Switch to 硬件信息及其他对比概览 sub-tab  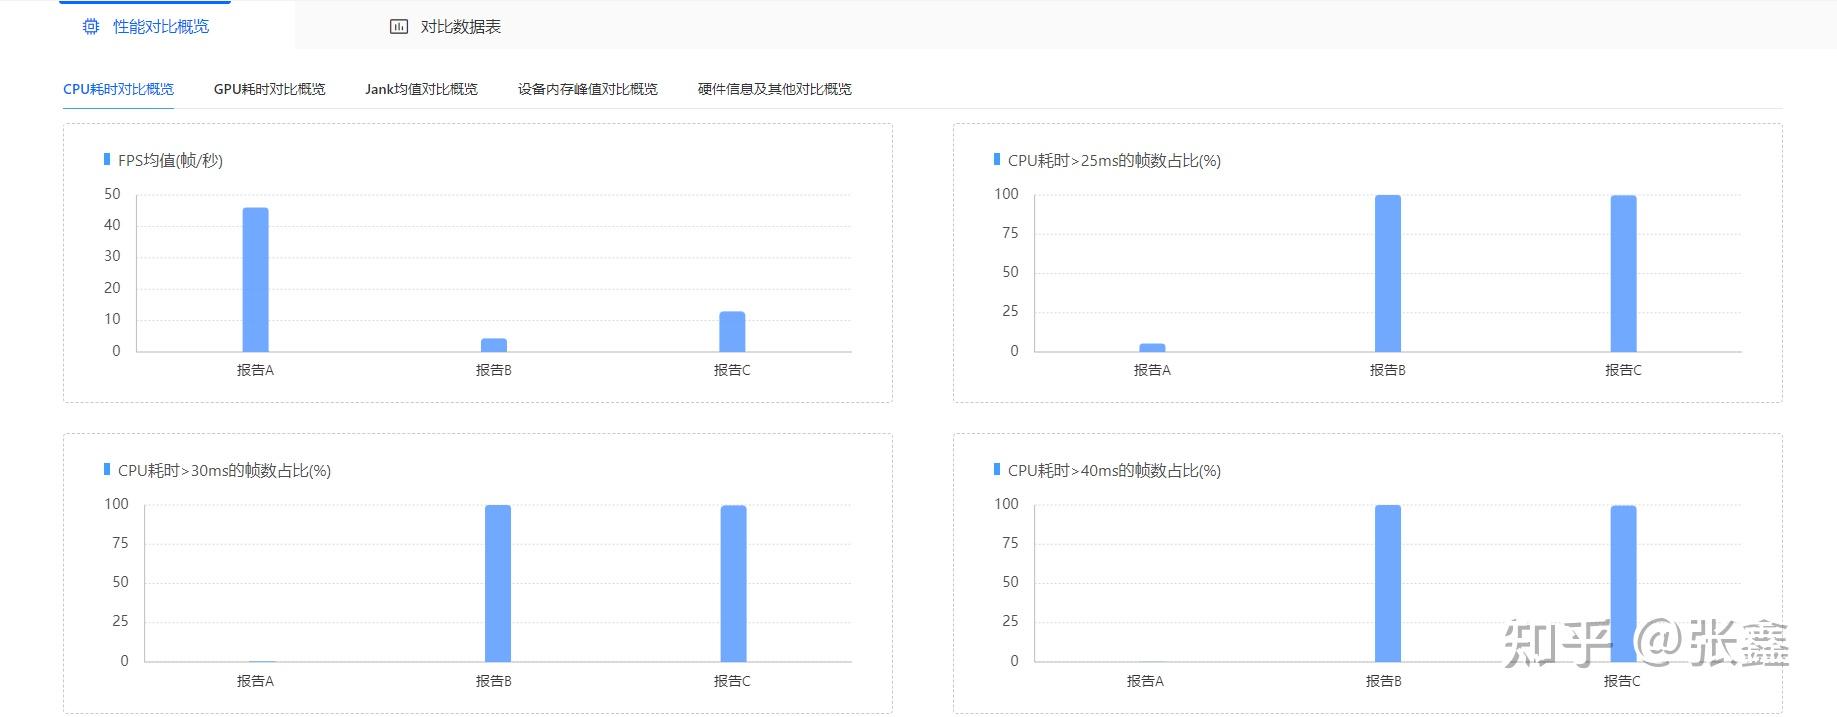click(x=775, y=89)
